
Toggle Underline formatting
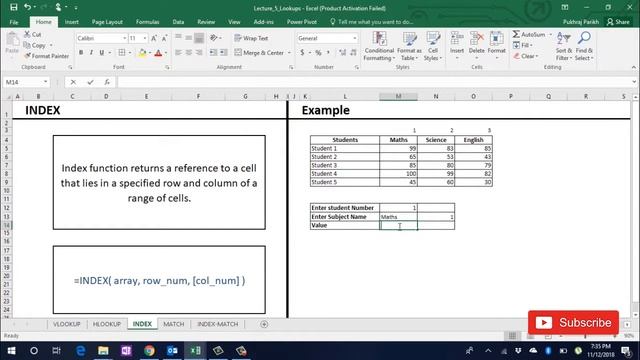tap(101, 52)
